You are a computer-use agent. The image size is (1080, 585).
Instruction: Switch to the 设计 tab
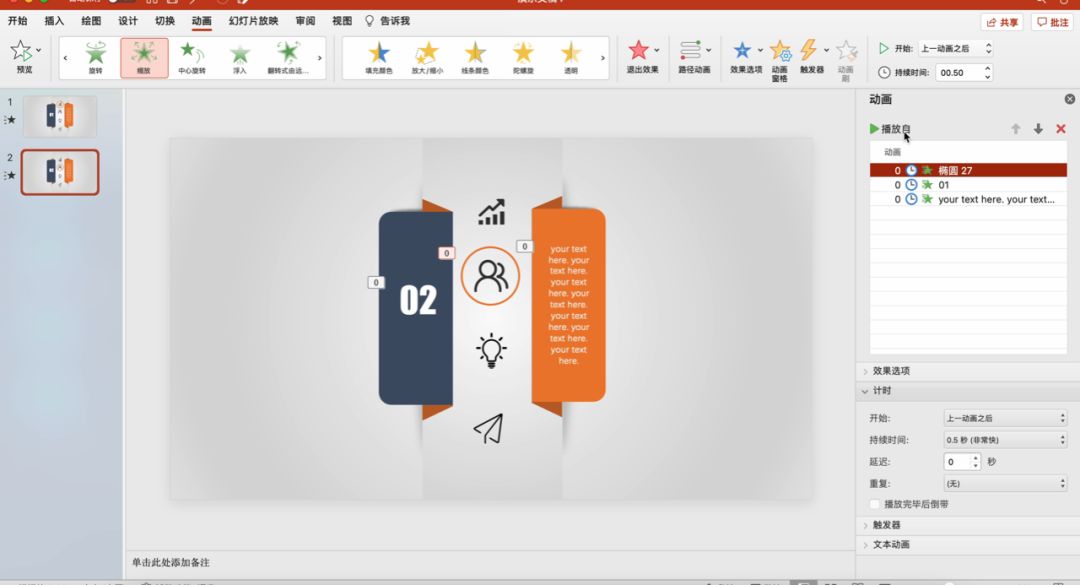point(127,21)
